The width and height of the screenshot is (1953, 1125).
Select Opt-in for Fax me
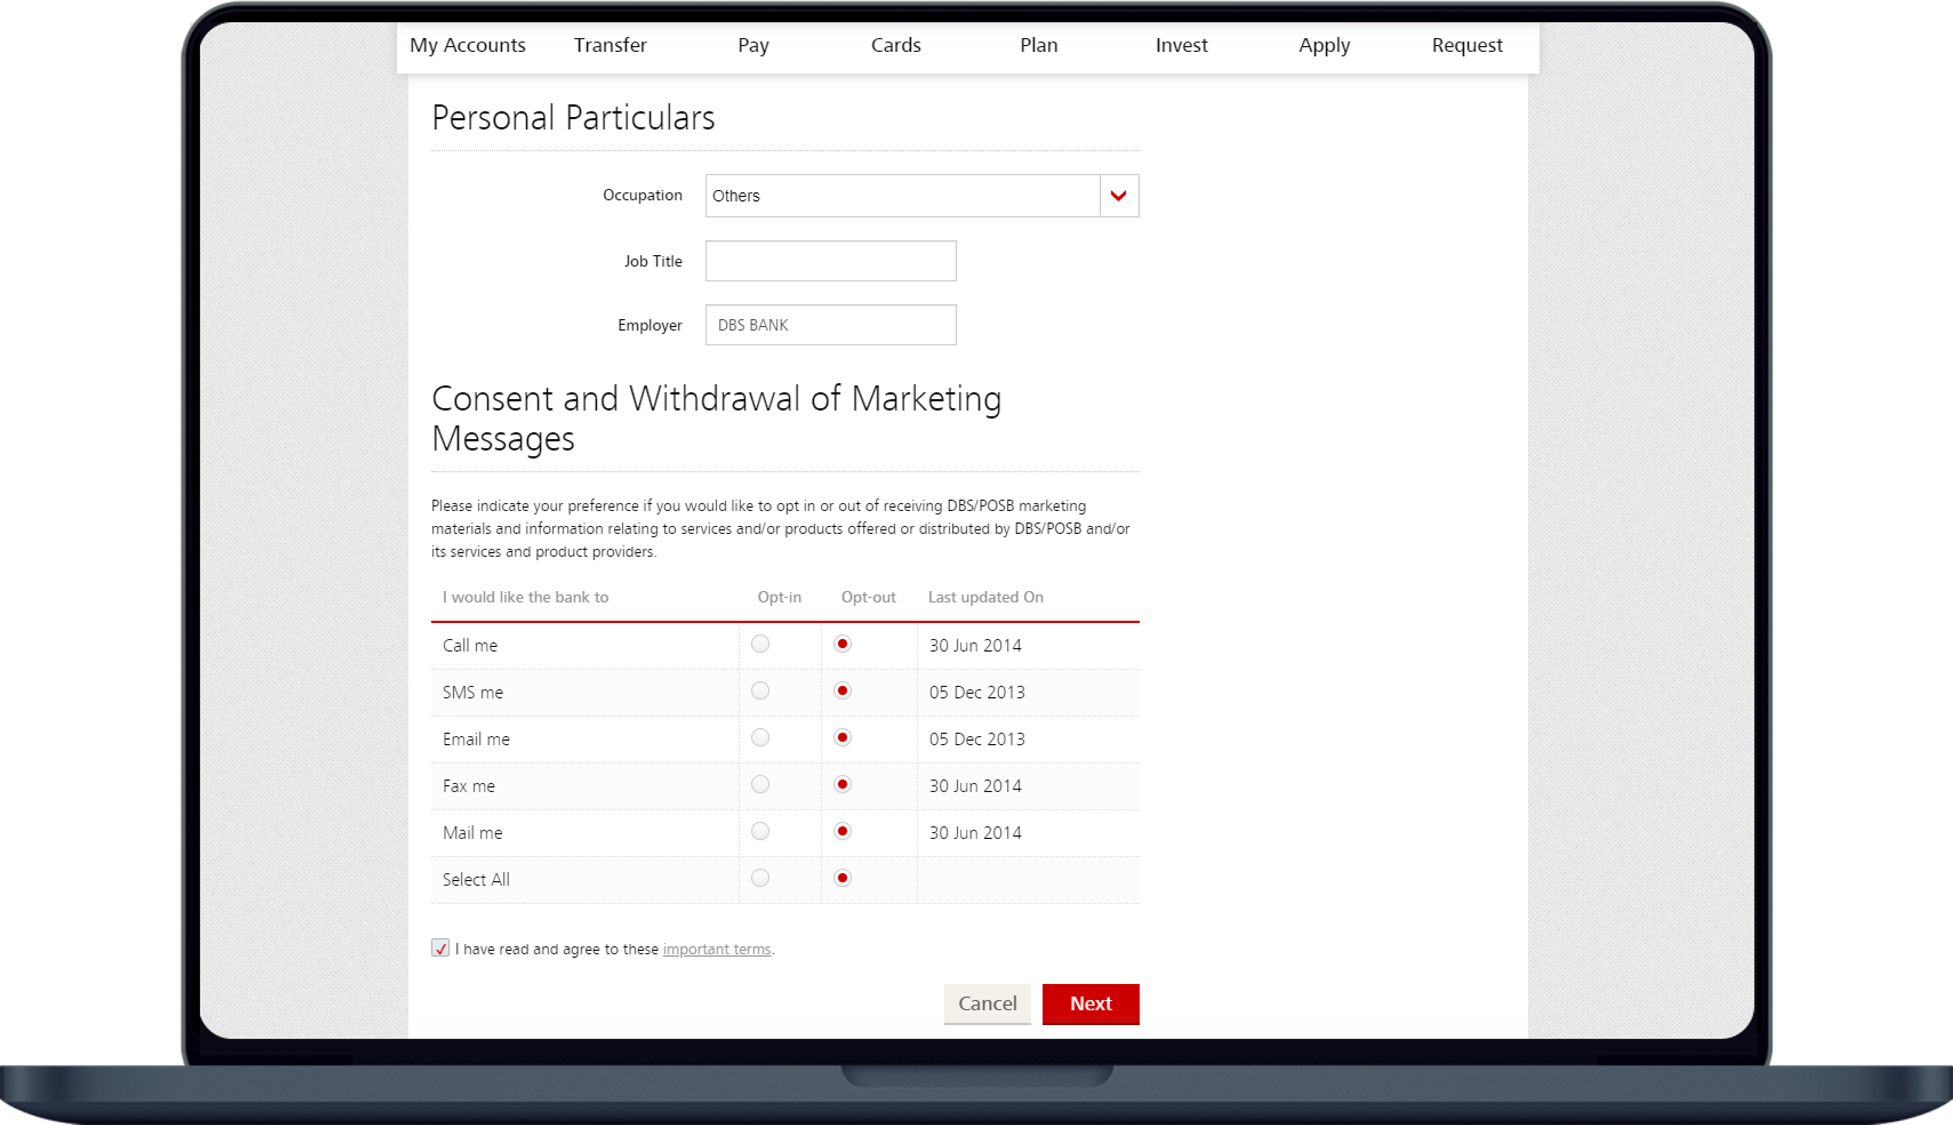point(760,785)
